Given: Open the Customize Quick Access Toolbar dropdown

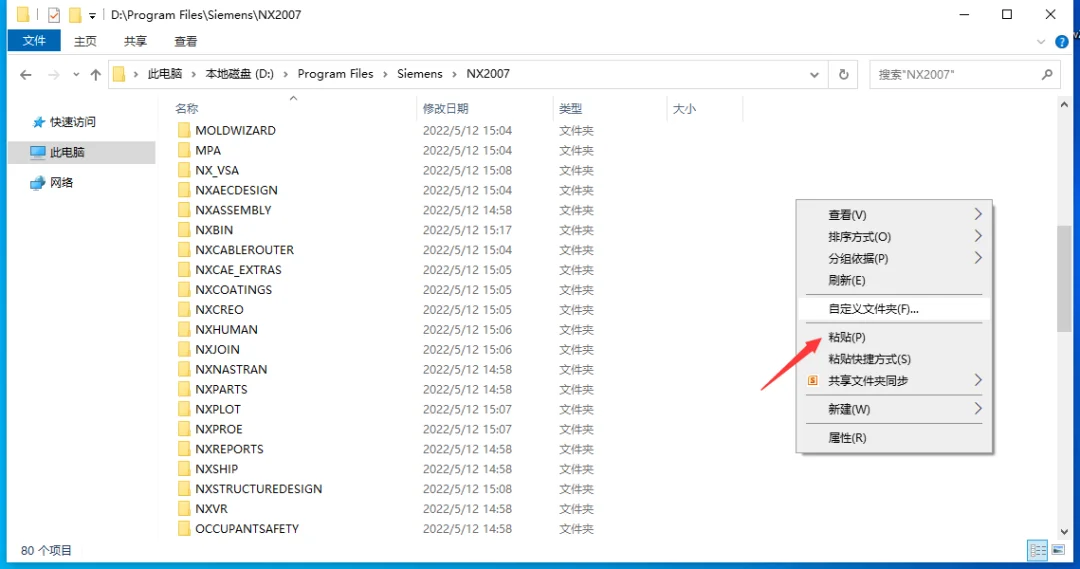Looking at the screenshot, I should [x=92, y=15].
